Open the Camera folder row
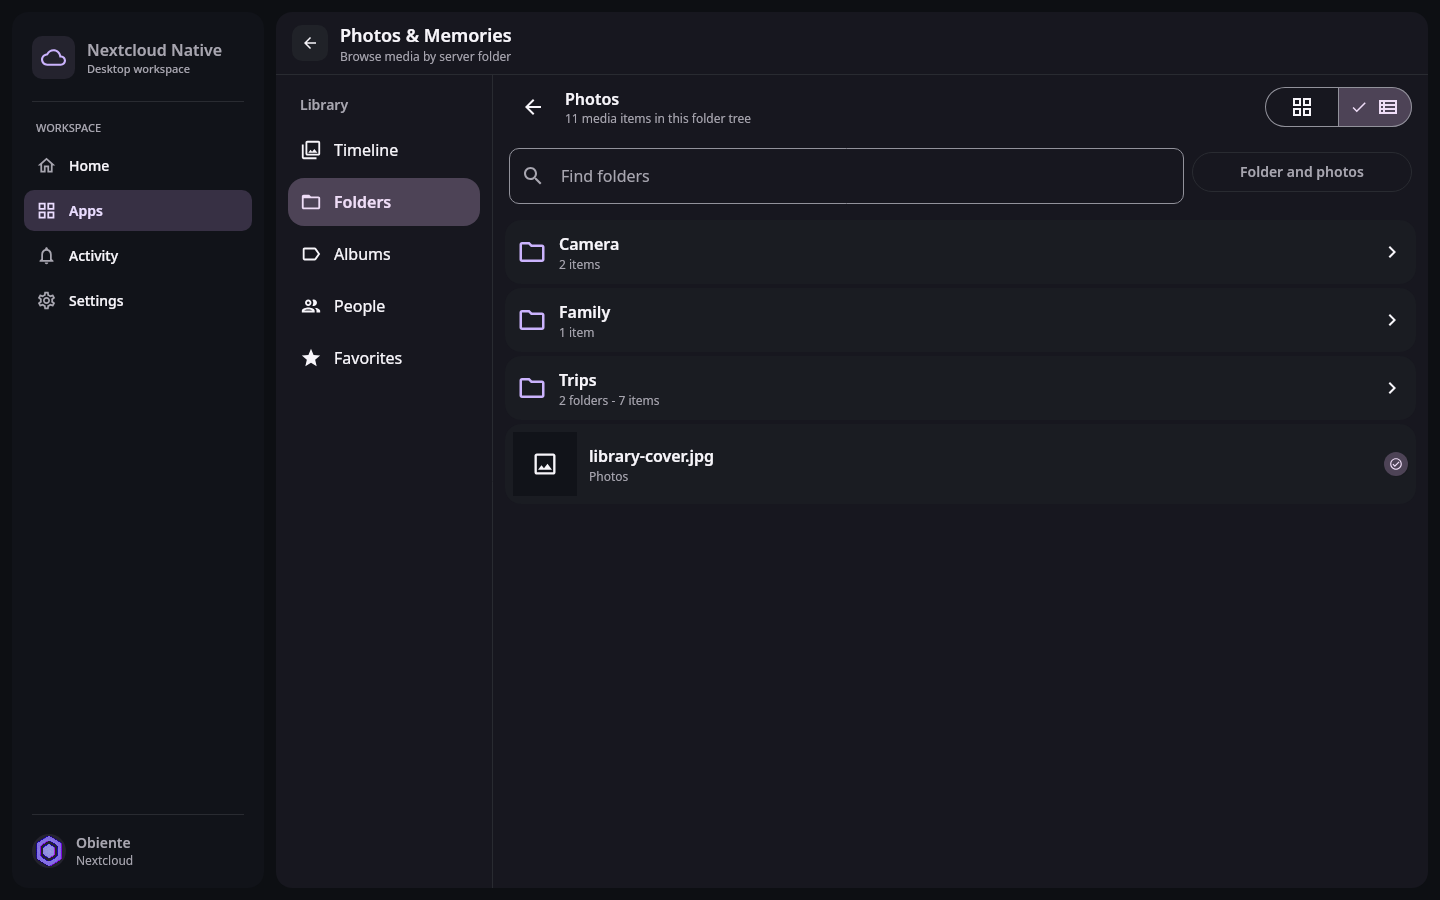1440x900 pixels. pos(960,252)
